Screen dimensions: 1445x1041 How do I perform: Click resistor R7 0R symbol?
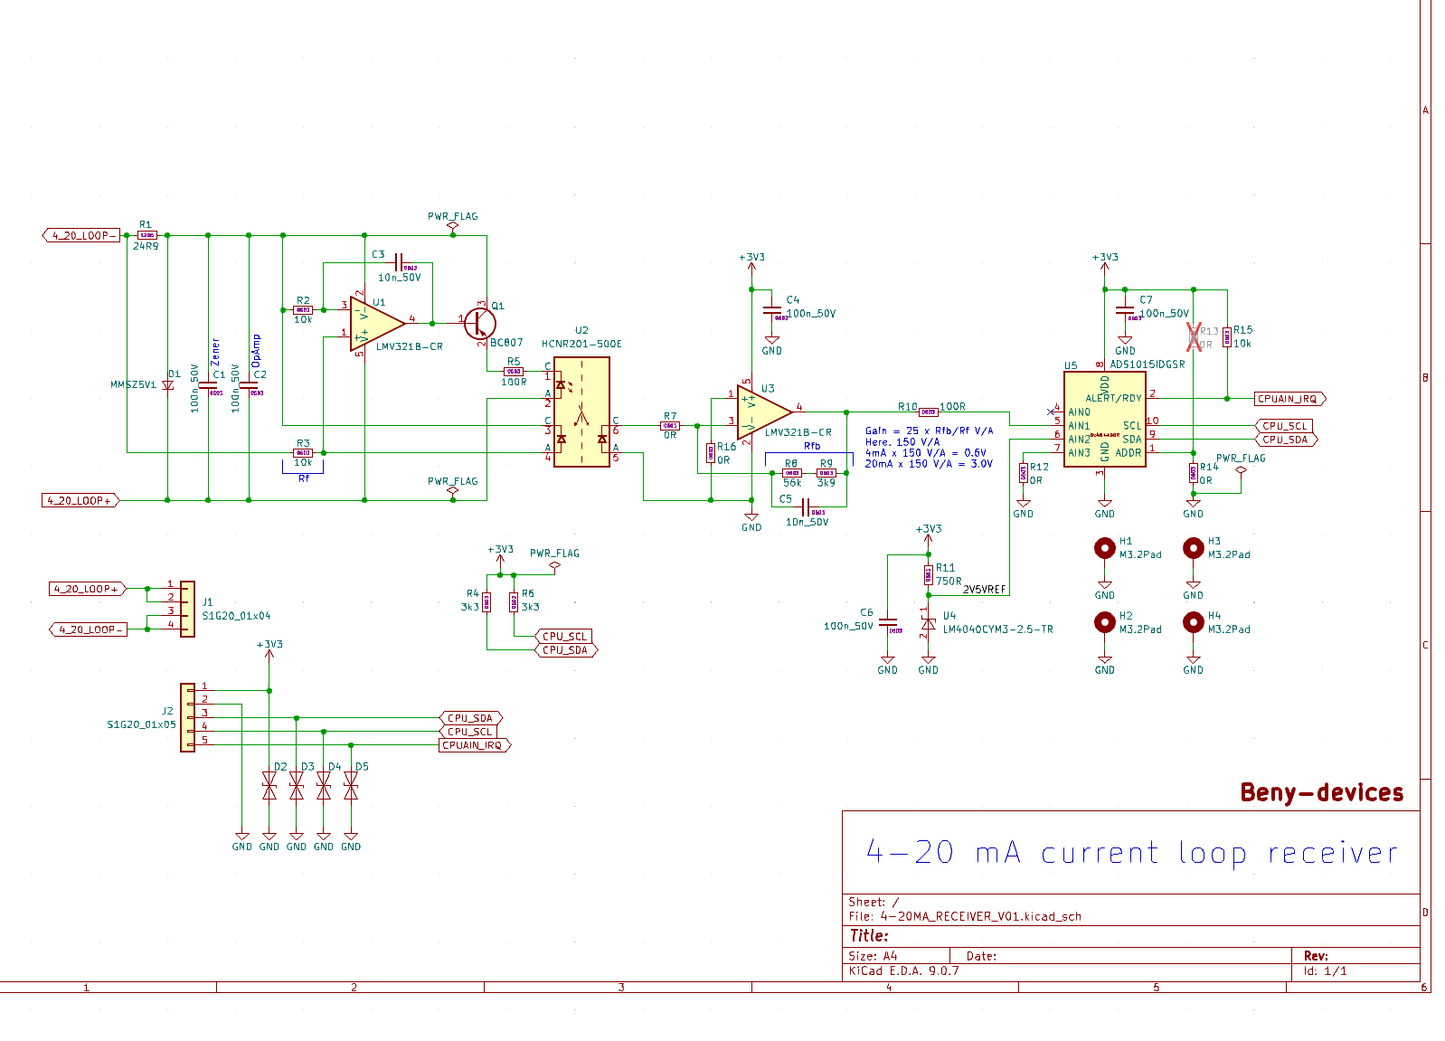[x=669, y=426]
